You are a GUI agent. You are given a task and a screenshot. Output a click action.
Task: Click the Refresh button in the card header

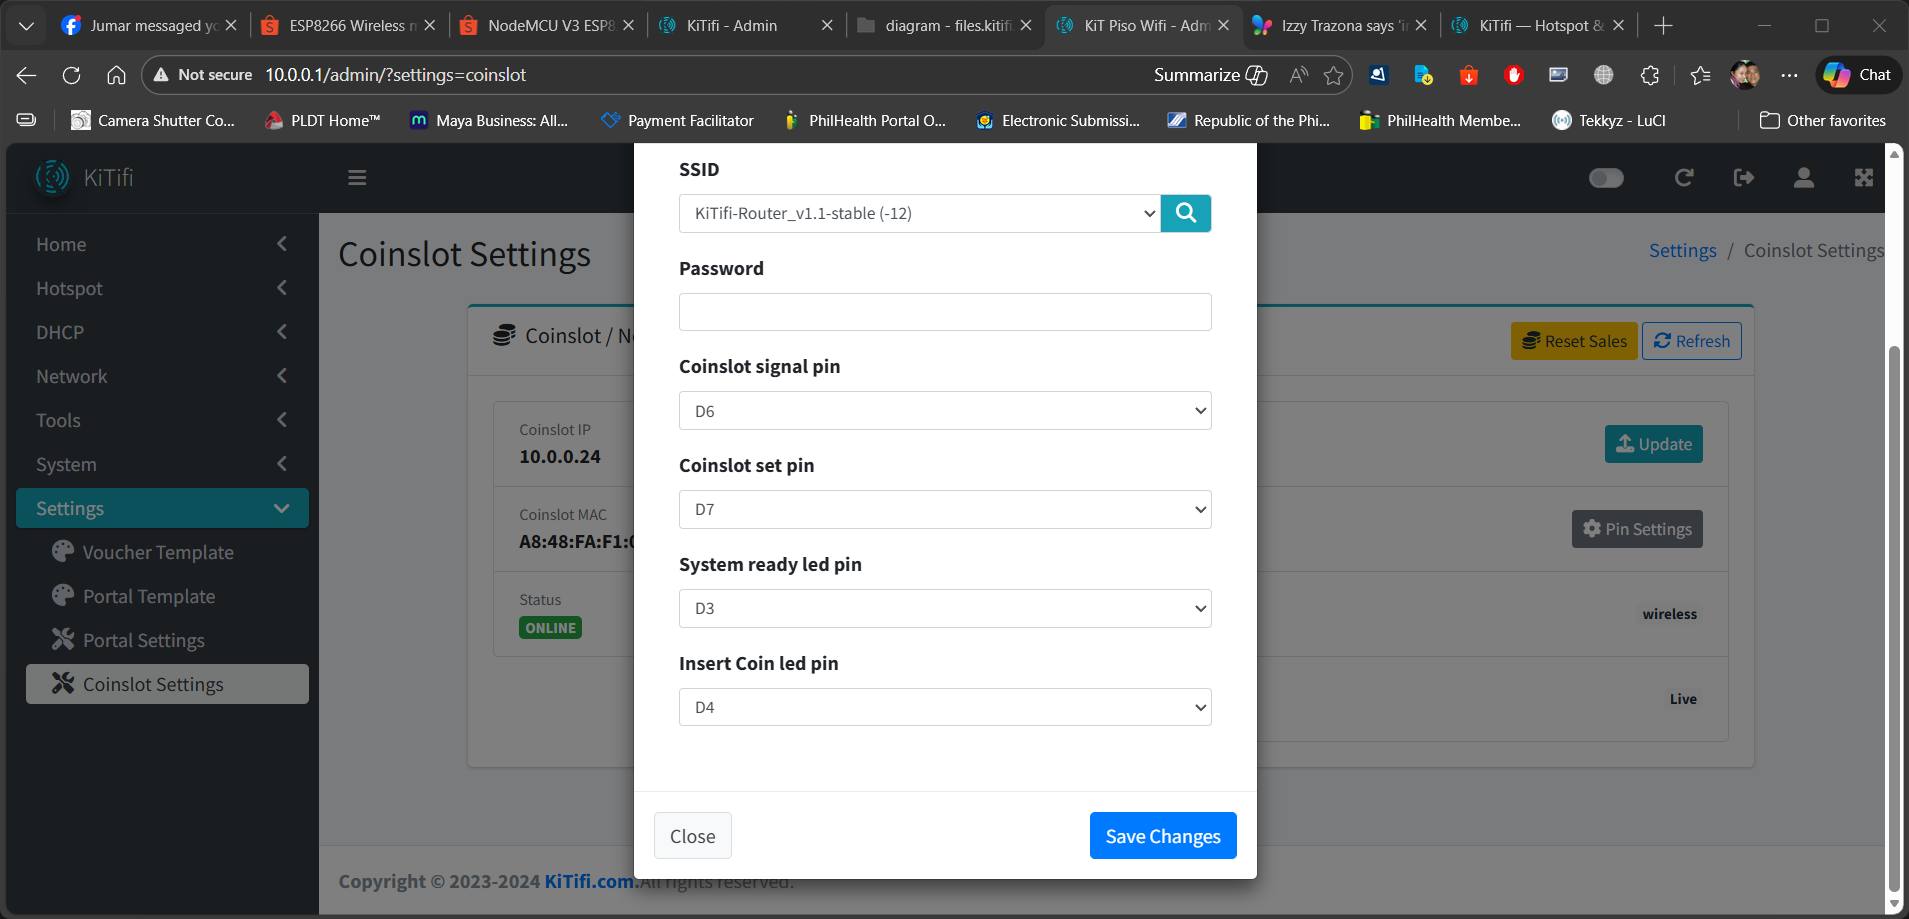pos(1692,341)
